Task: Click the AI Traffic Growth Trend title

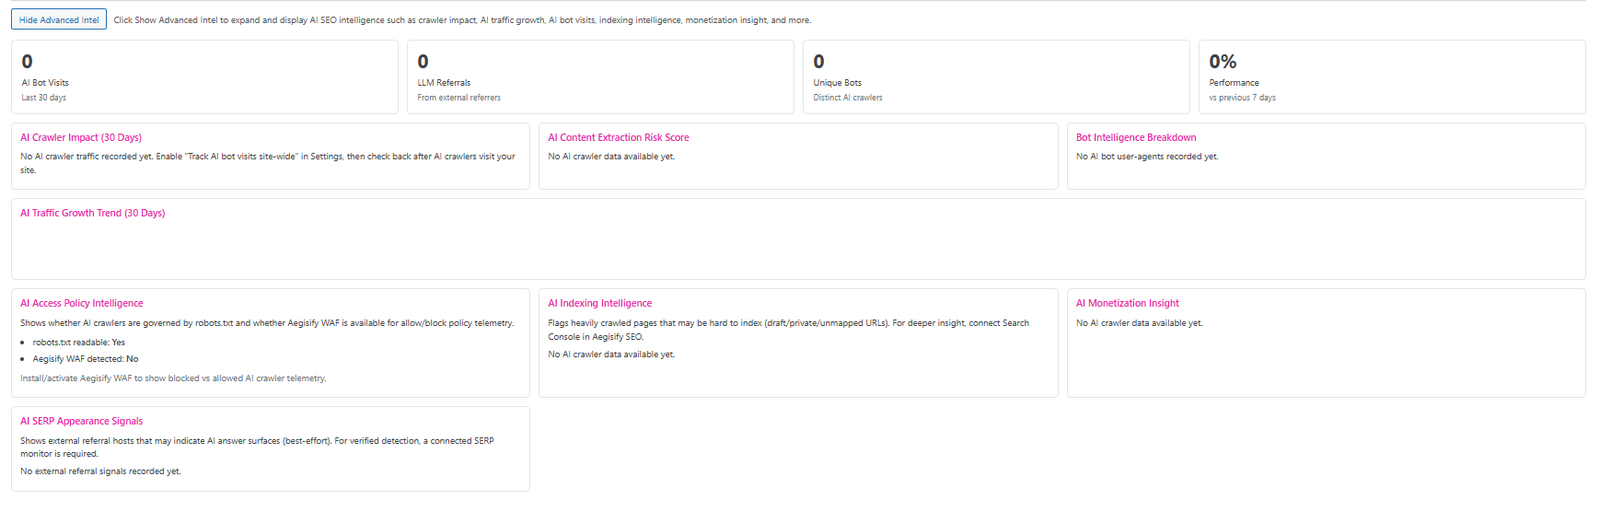Action: [x=92, y=213]
